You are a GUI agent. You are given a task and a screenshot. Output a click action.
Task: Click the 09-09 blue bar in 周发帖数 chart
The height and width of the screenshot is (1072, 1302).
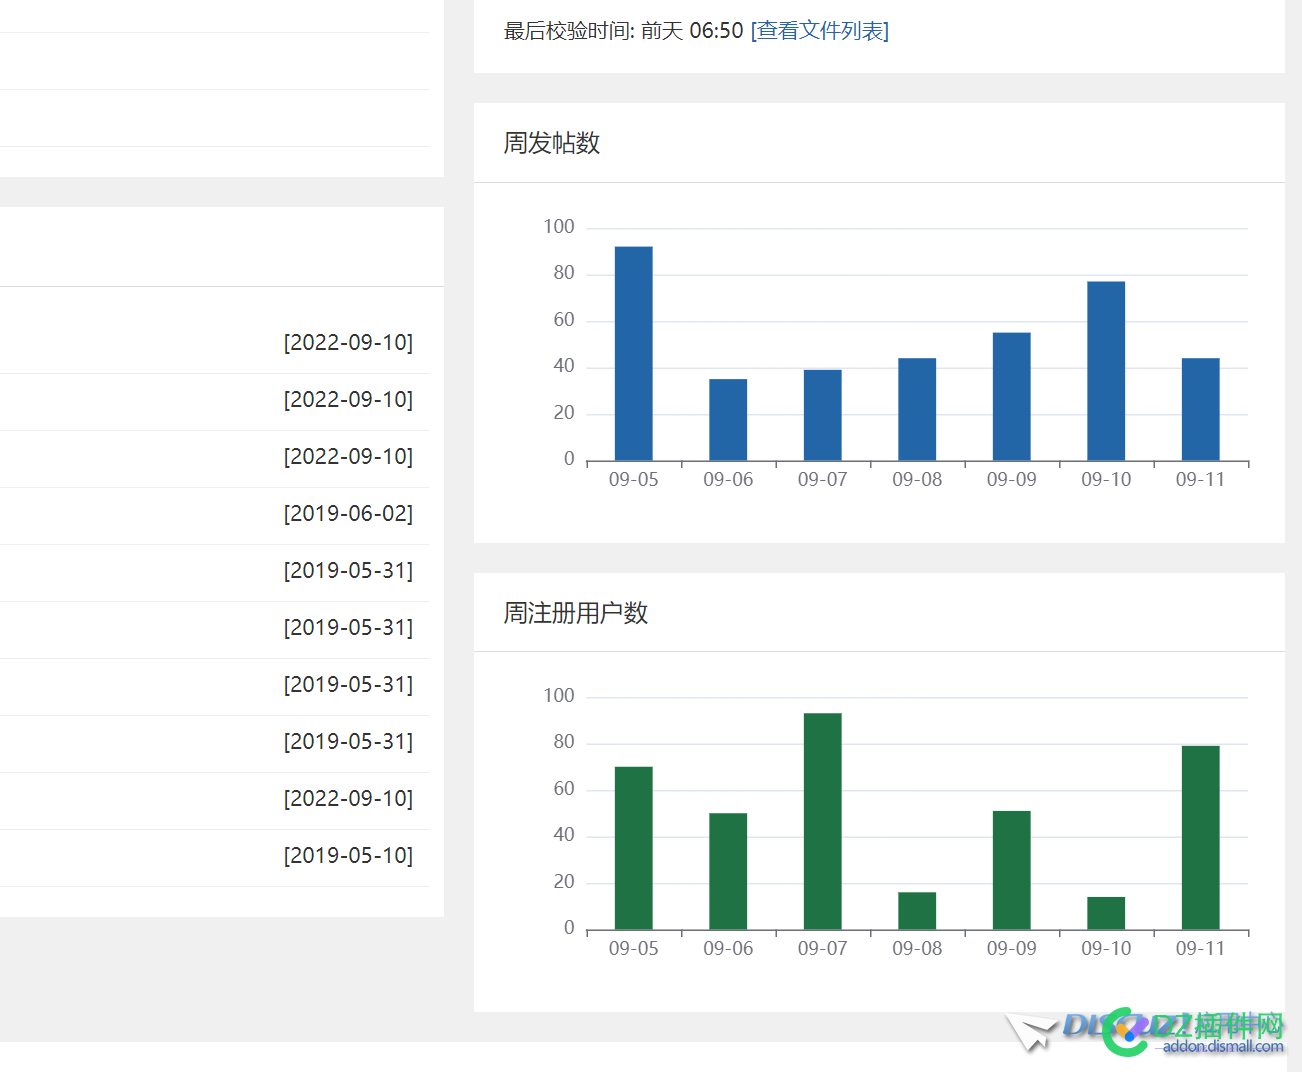(1012, 396)
